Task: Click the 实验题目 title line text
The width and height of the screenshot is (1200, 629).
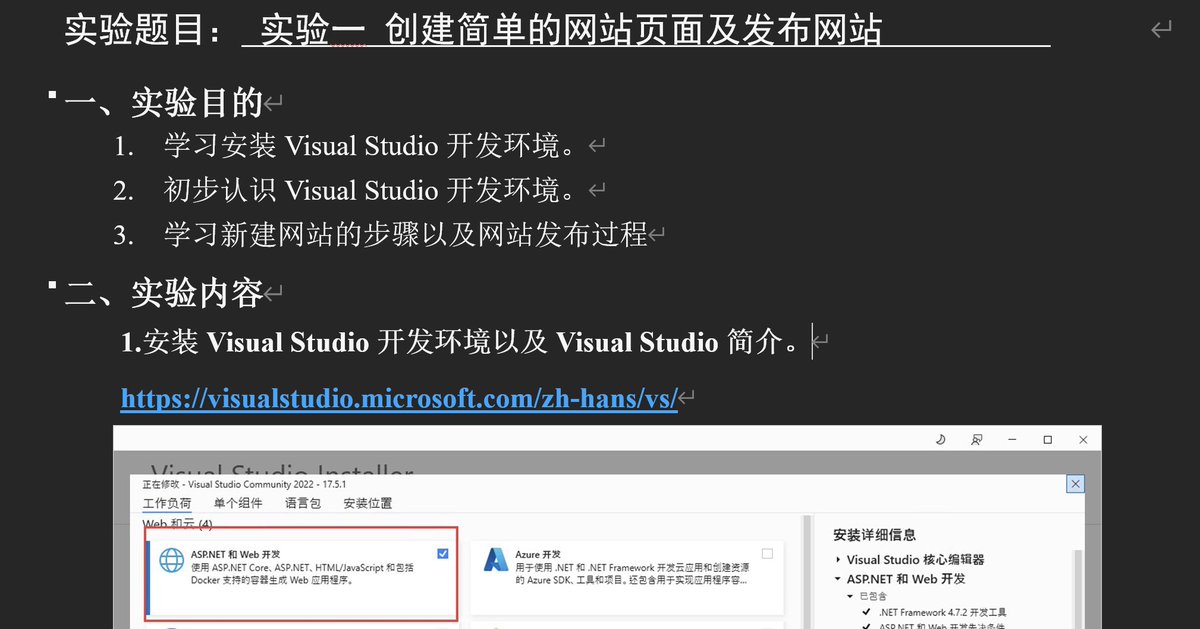Action: pyautogui.click(x=473, y=30)
